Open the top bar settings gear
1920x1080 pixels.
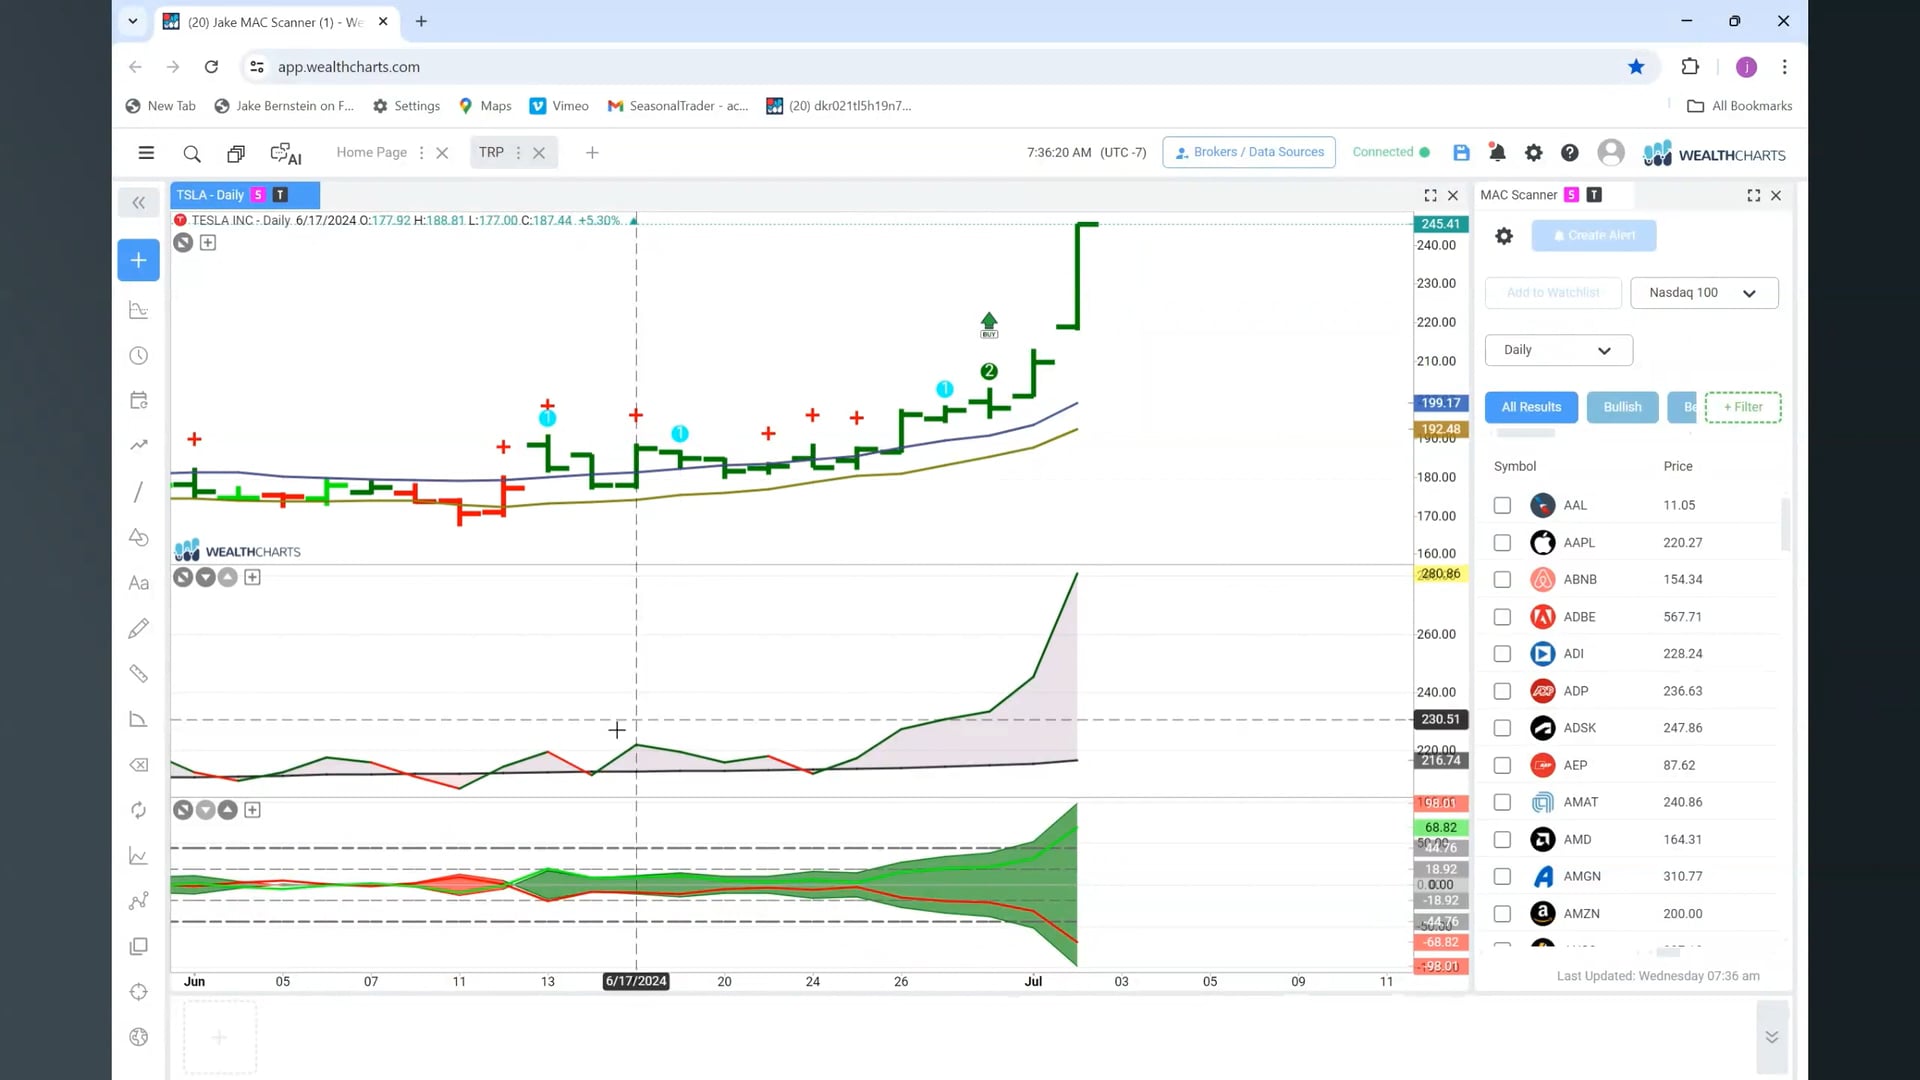[1533, 152]
